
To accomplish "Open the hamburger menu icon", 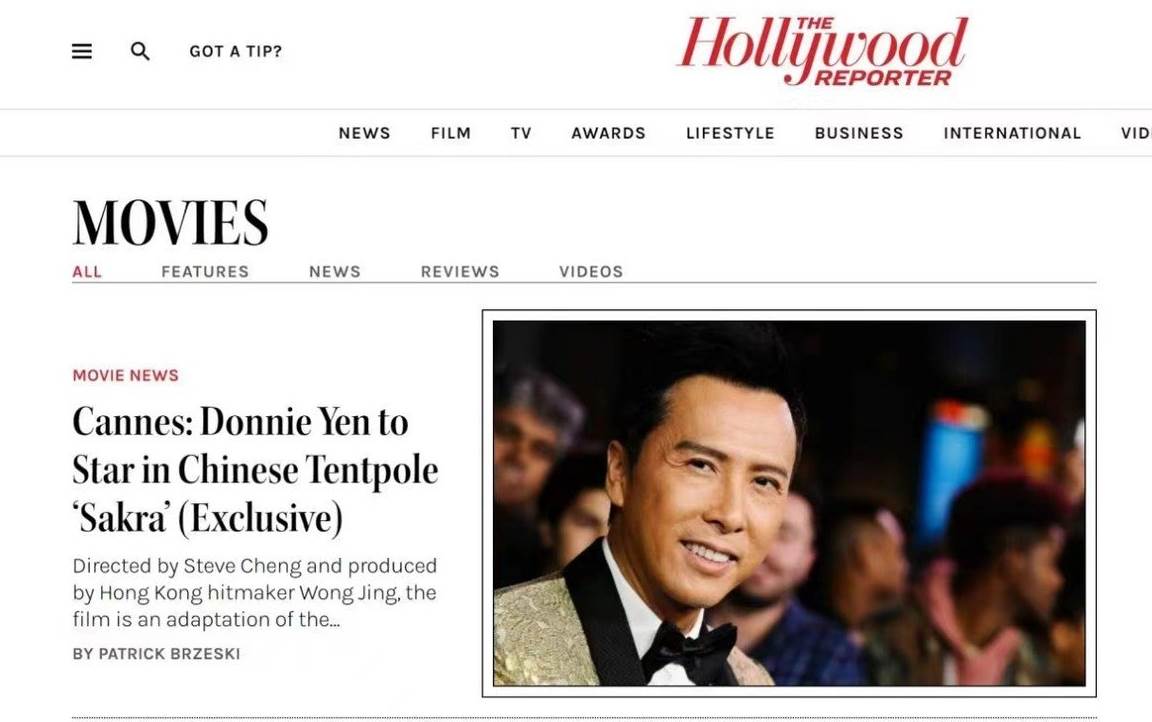I will (82, 51).
